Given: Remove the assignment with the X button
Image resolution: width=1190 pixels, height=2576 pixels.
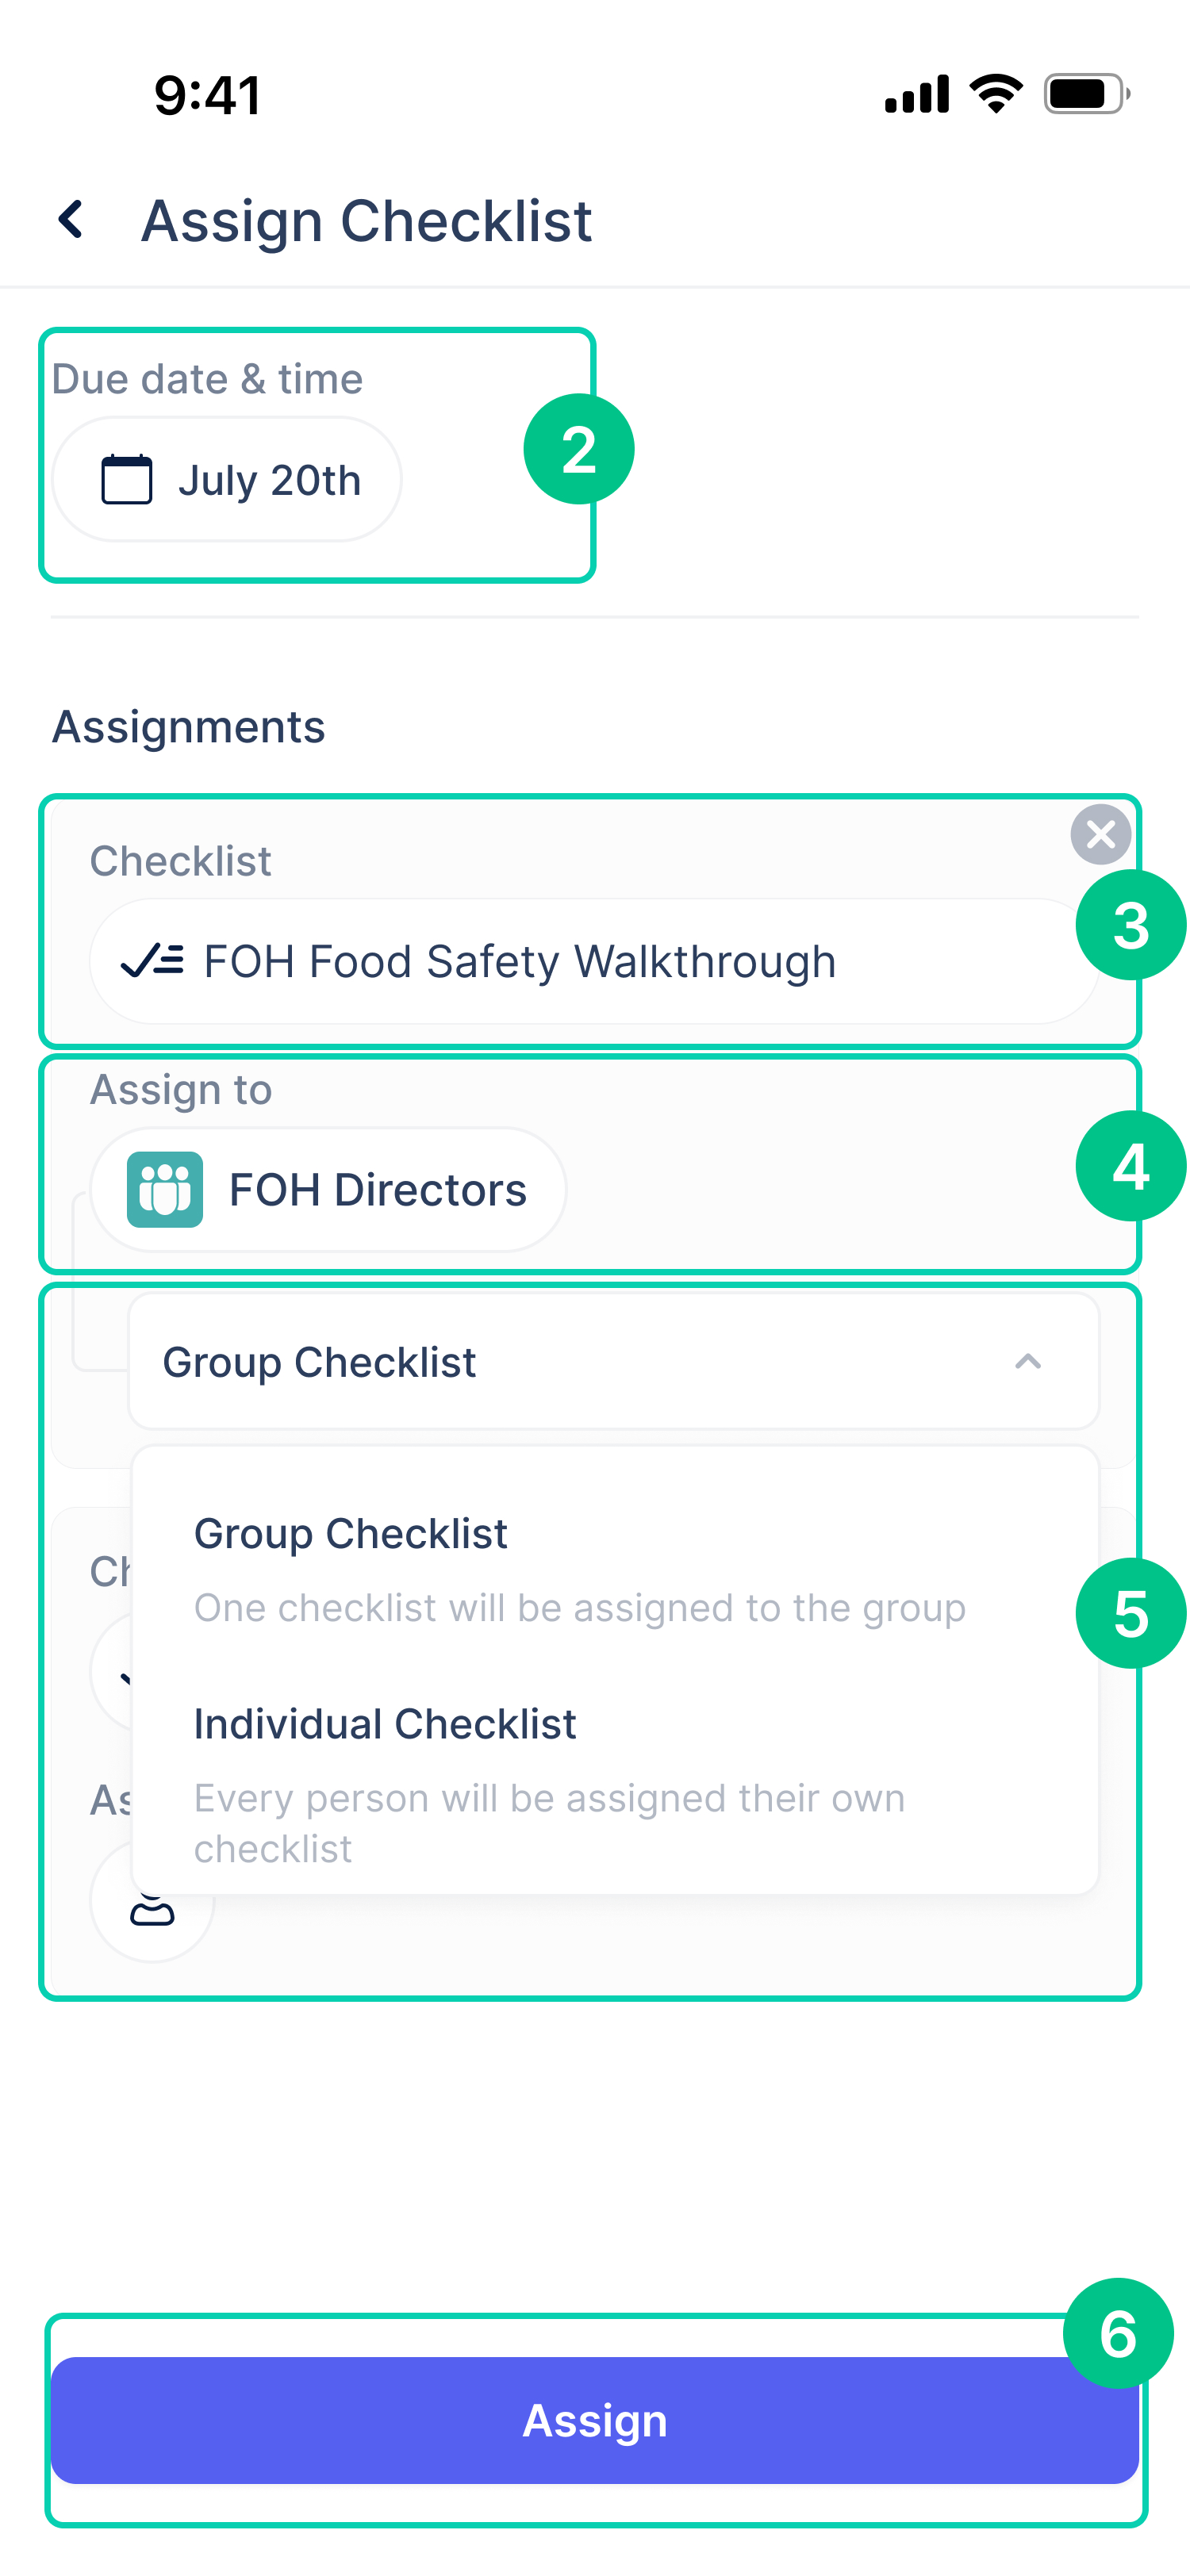Looking at the screenshot, I should [x=1101, y=835].
